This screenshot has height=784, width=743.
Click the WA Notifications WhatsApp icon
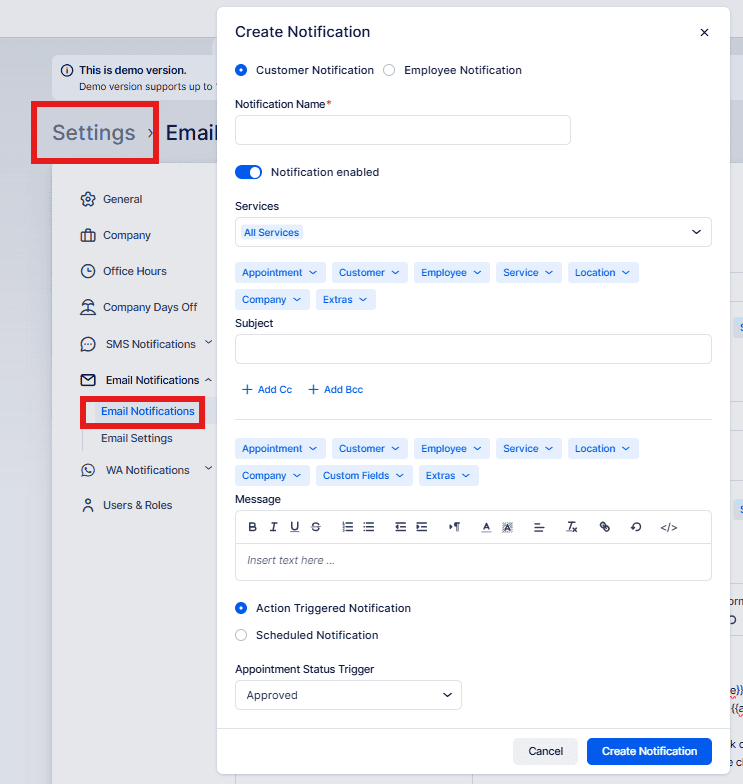click(88, 470)
